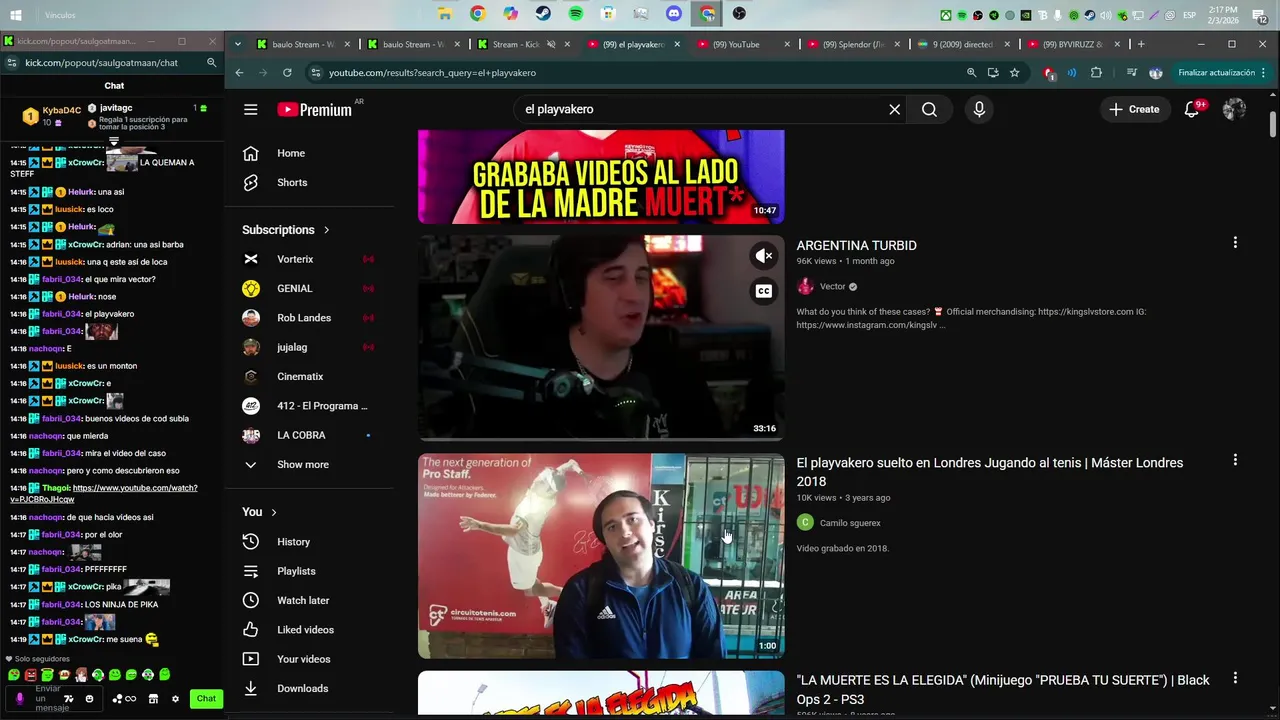The height and width of the screenshot is (720, 1280).
Task: Open emoji picker in Kick chat
Action: (x=90, y=698)
